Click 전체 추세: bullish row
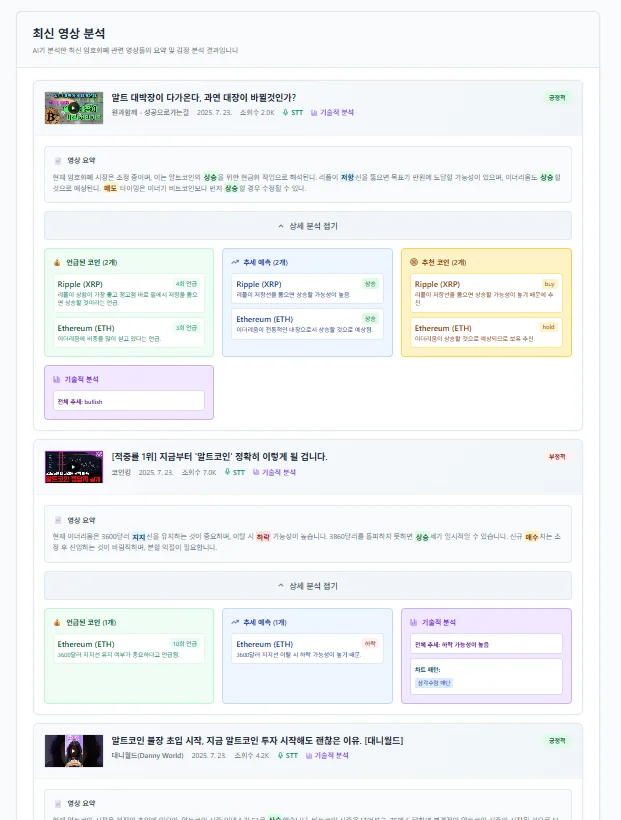 tap(129, 401)
